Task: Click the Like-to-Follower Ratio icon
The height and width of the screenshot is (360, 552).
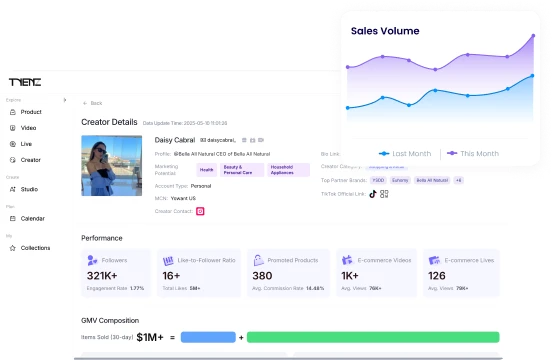Action: (168, 261)
